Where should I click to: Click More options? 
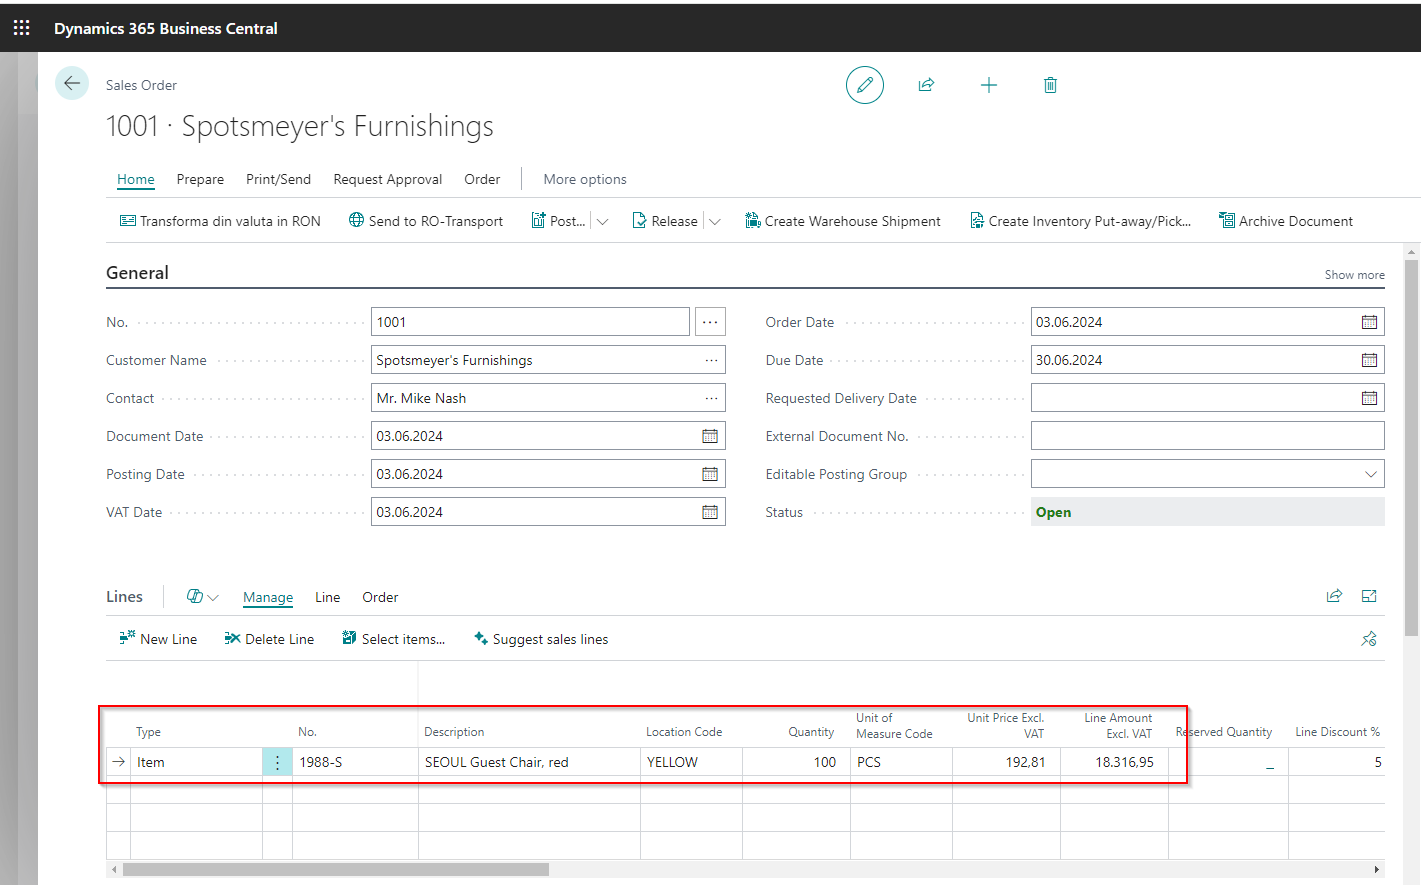(x=585, y=179)
